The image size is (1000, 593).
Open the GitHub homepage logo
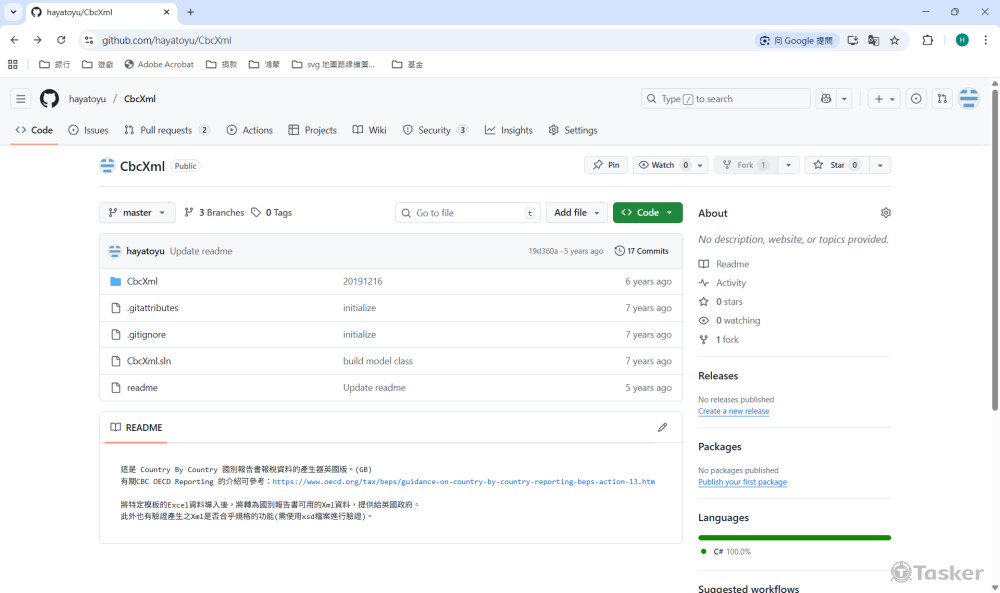[49, 99]
